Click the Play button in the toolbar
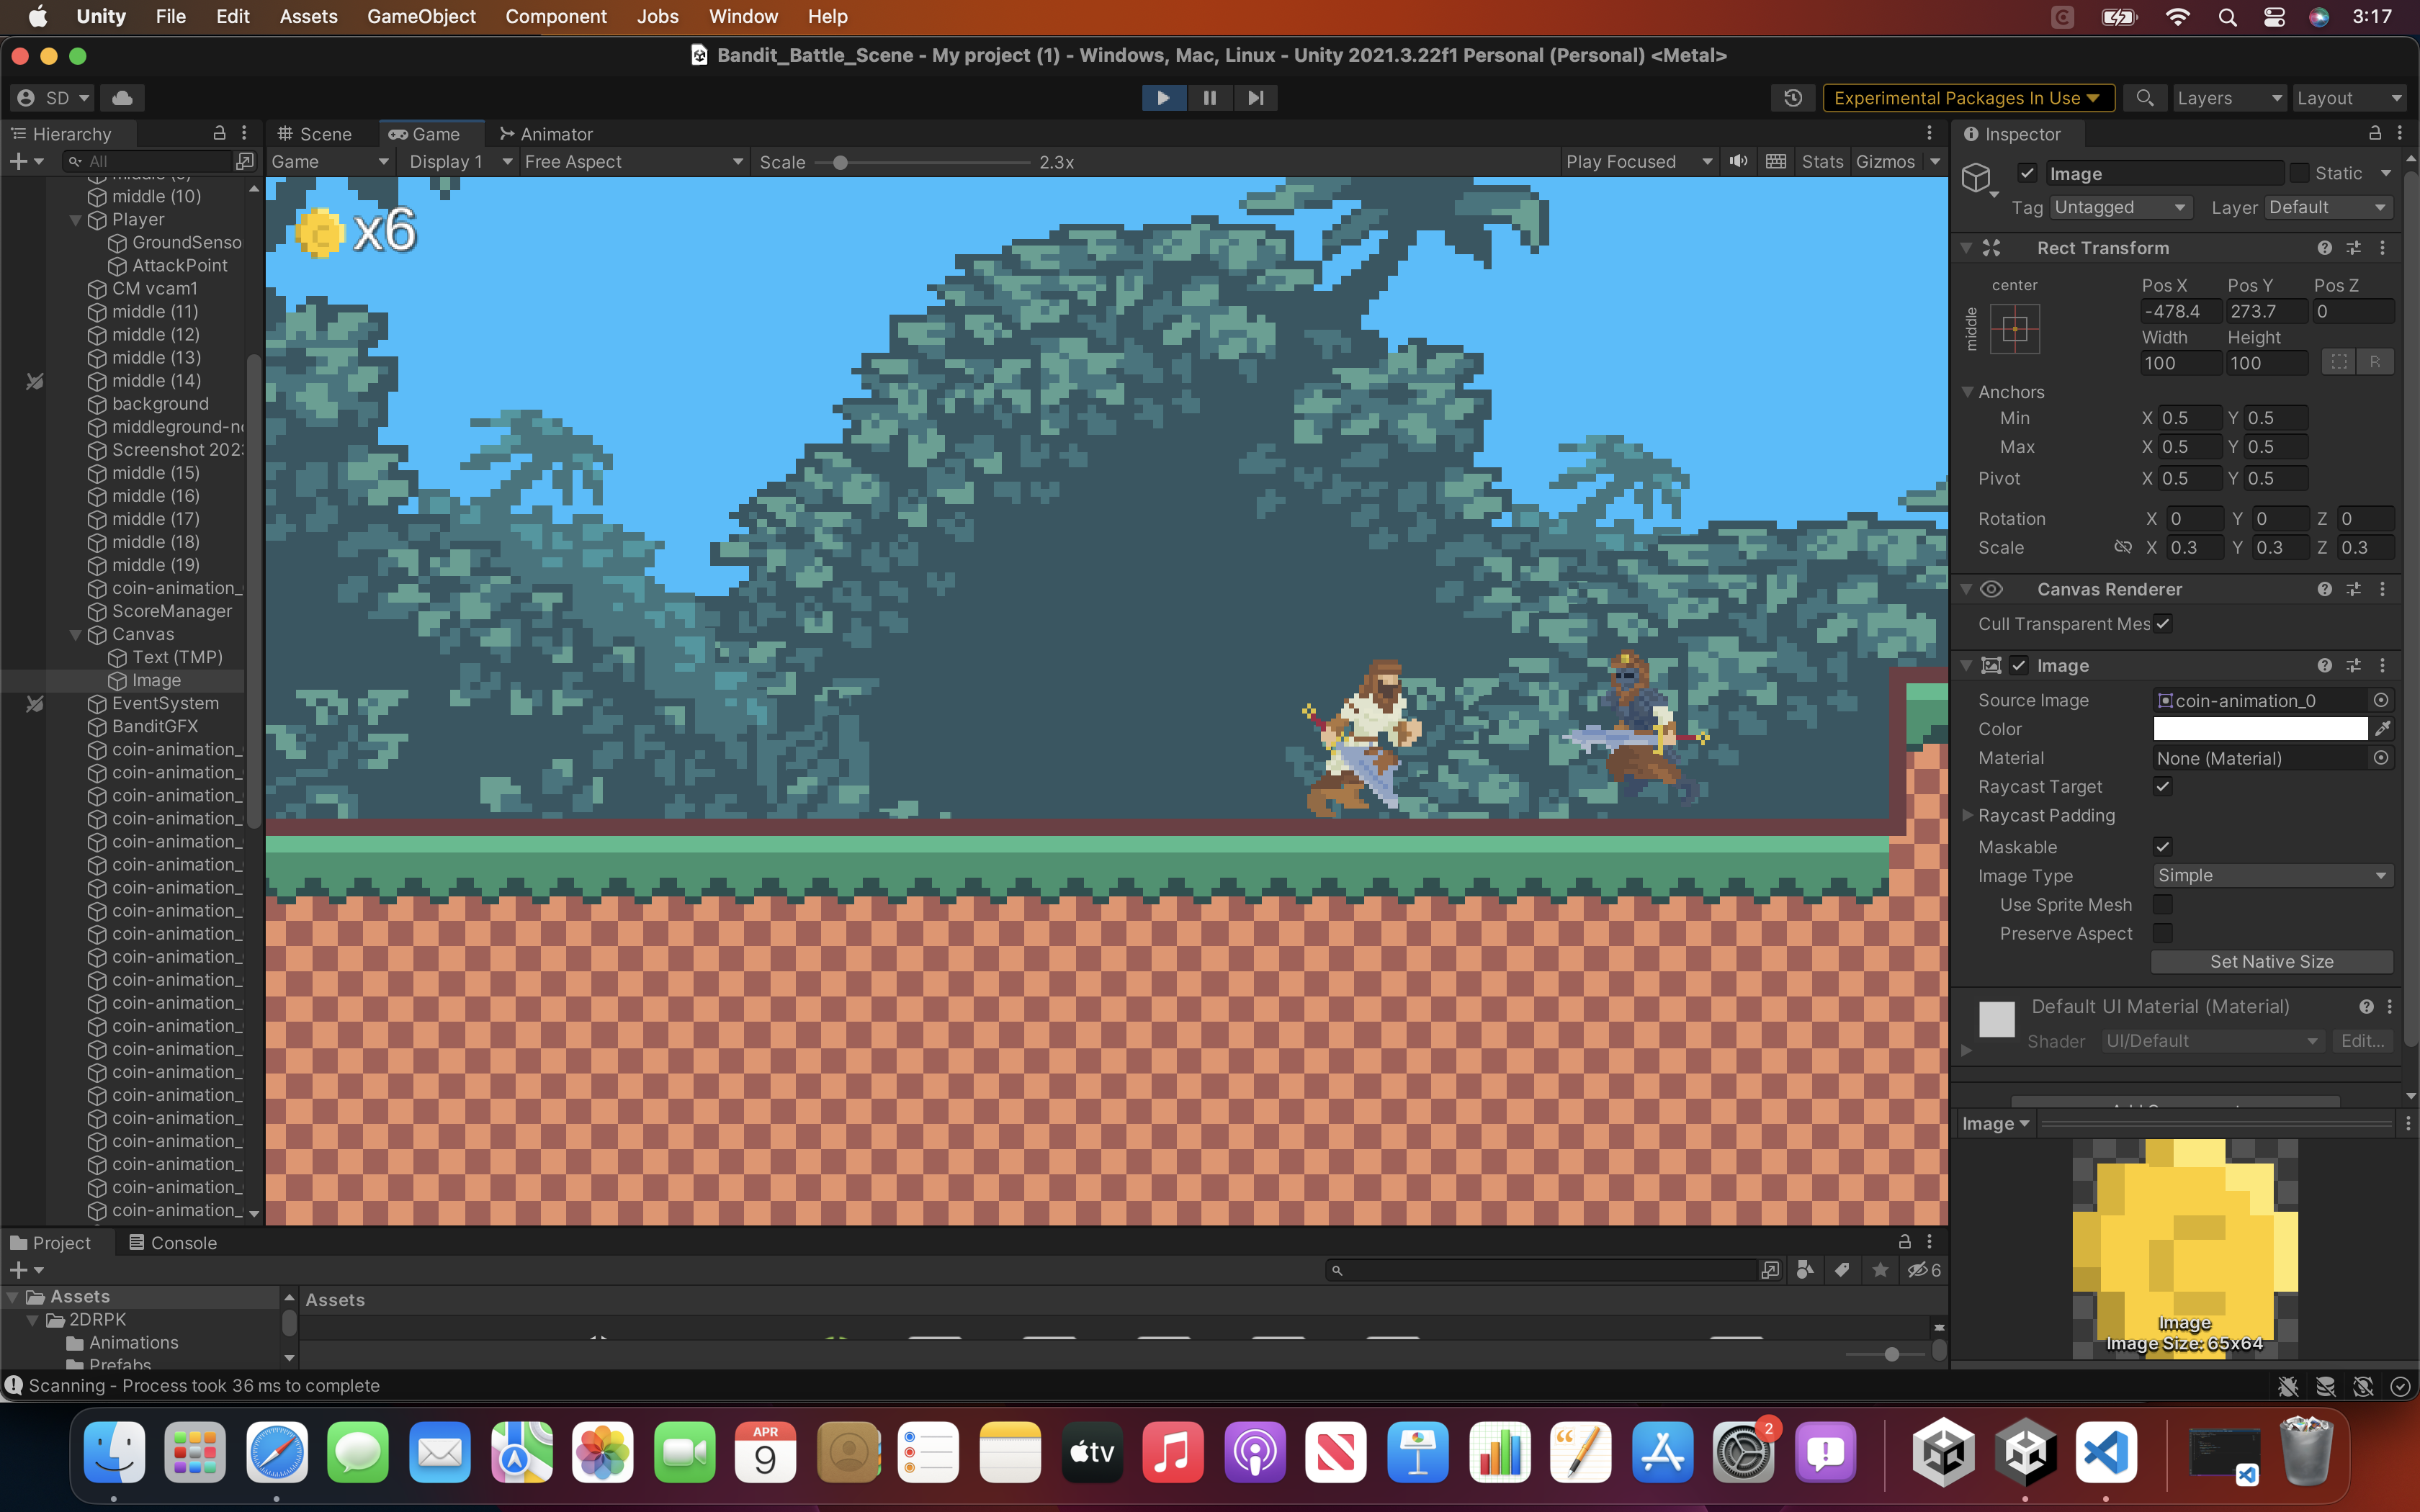 (1163, 97)
